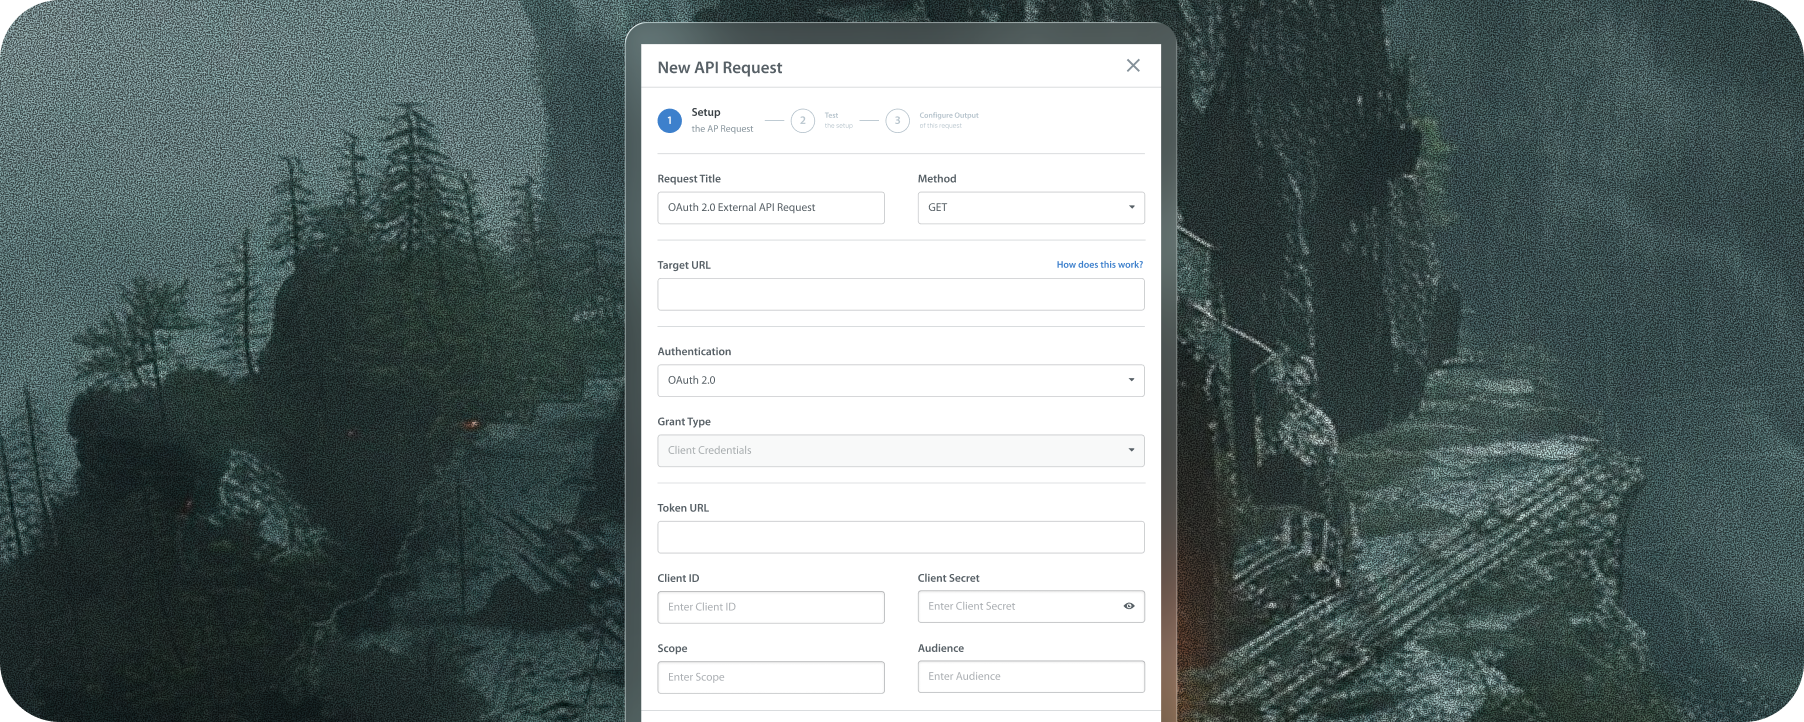Select the 'Test the setup' step label
This screenshot has height=722, width=1804.
(838, 120)
